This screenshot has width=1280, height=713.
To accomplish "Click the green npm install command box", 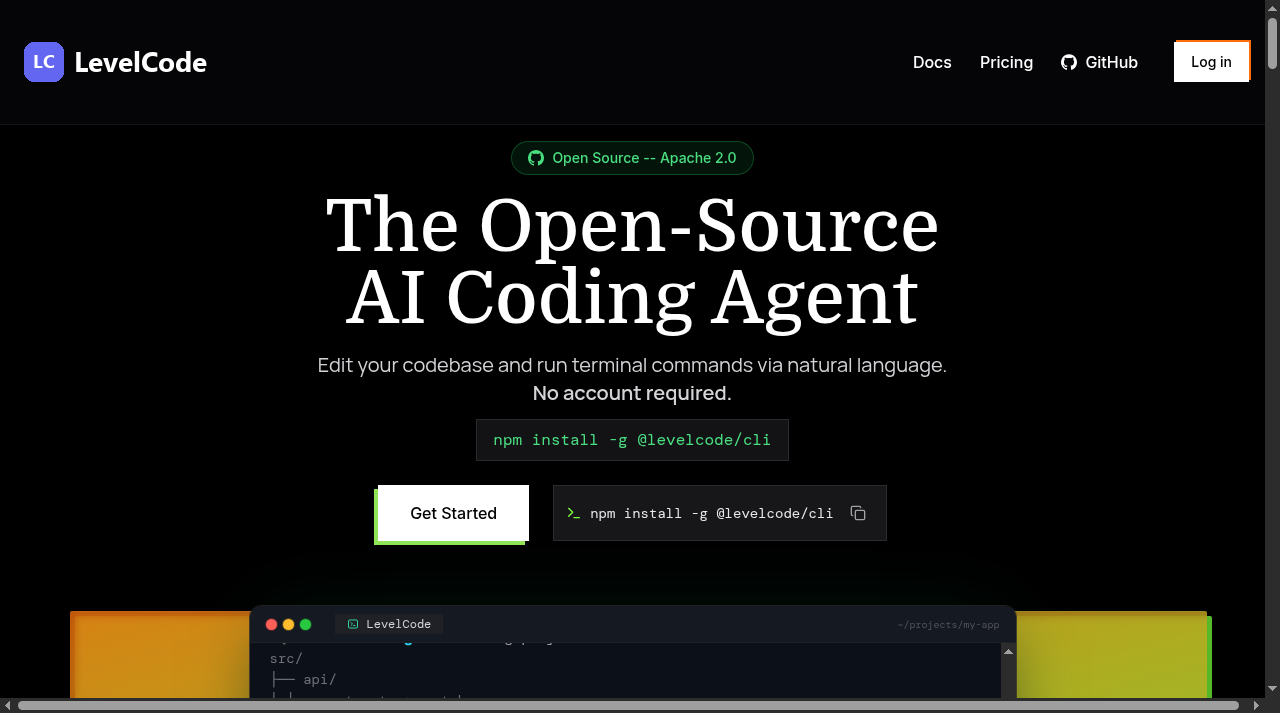I will pyautogui.click(x=632, y=440).
